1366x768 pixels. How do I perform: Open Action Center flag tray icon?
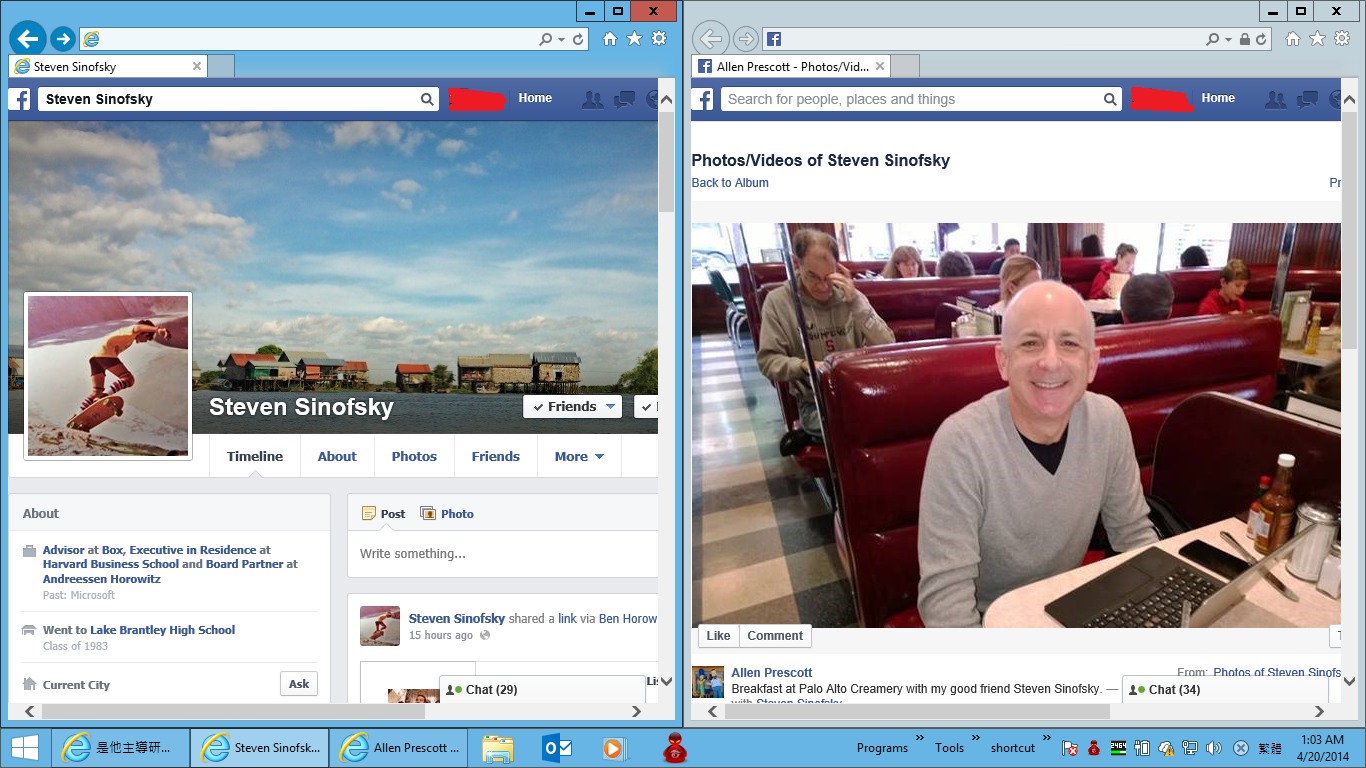[1069, 748]
